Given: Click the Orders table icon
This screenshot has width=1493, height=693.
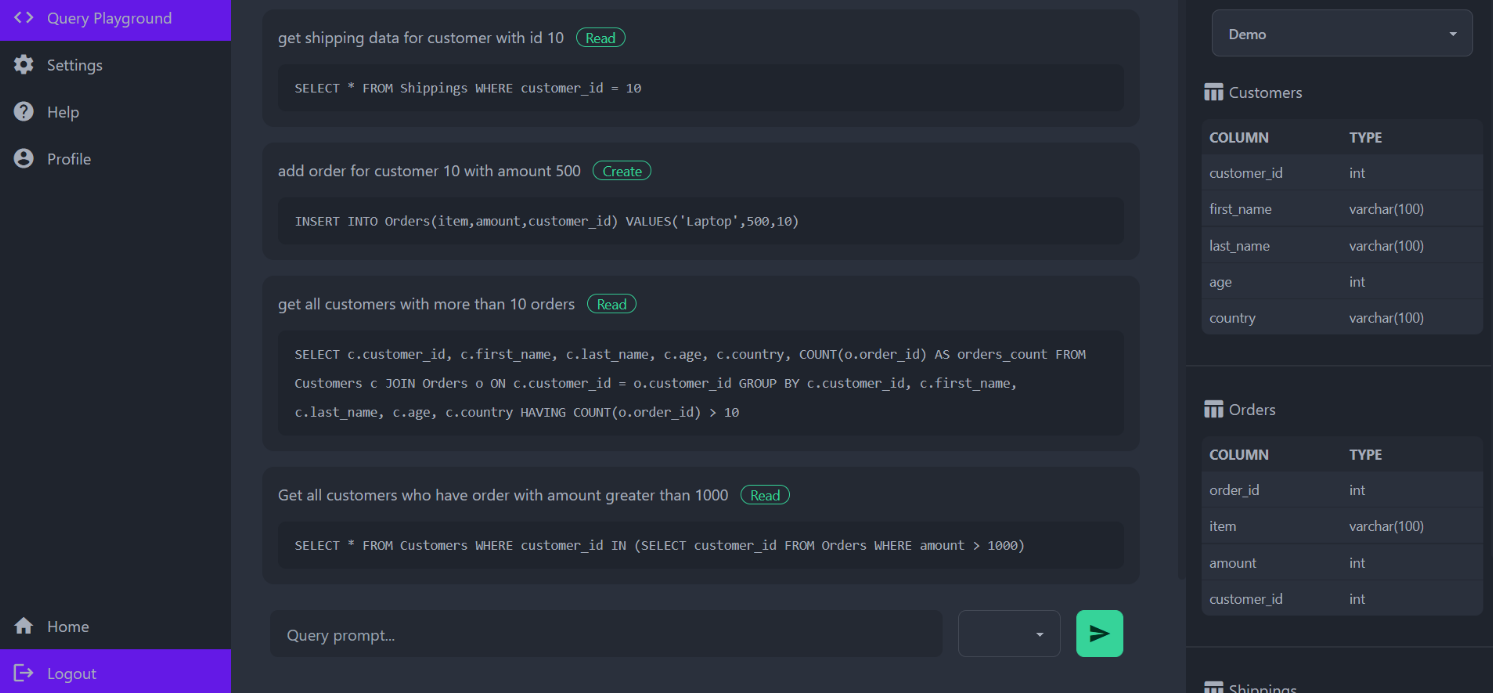Looking at the screenshot, I should [x=1214, y=410].
